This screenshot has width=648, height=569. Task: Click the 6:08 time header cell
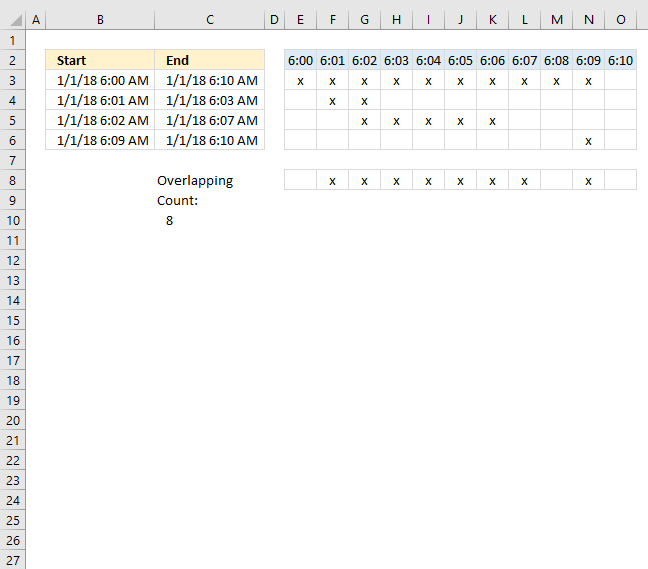[557, 60]
